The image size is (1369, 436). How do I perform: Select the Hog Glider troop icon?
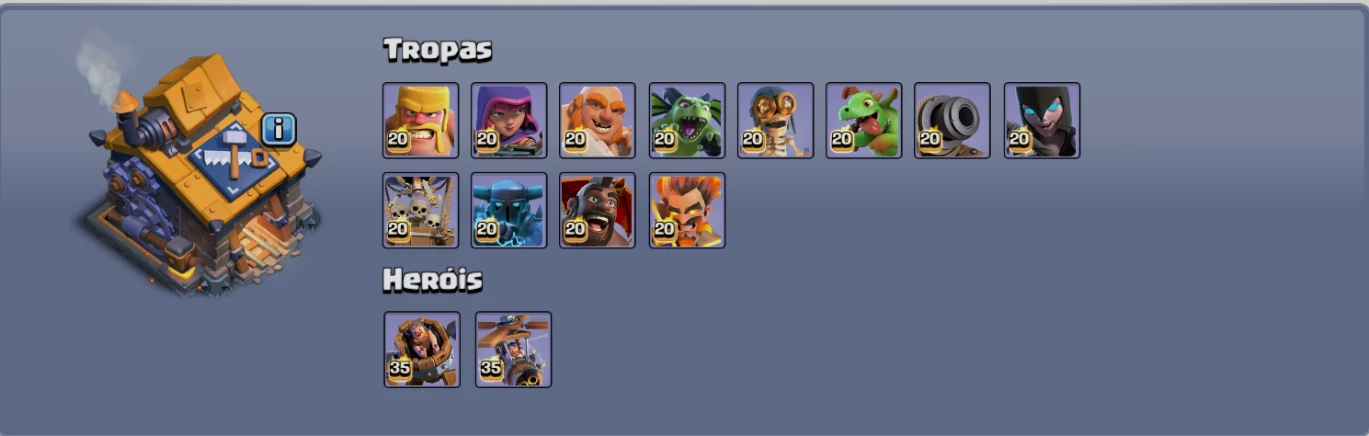[x=597, y=210]
